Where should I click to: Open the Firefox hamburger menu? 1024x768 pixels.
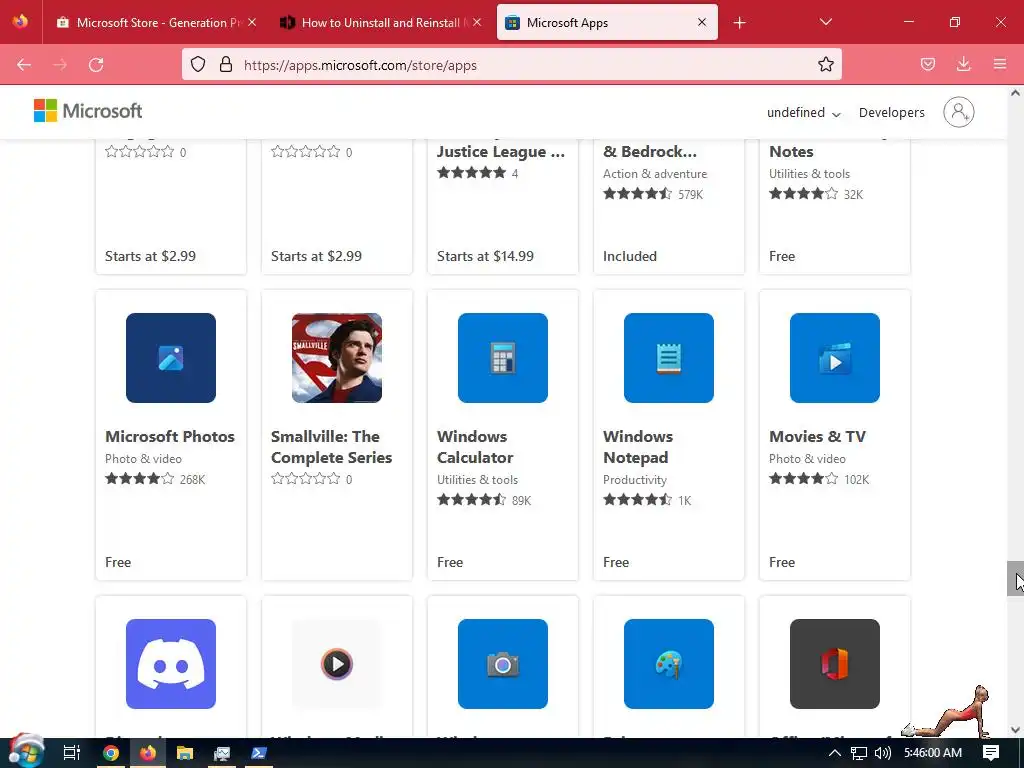coord(999,65)
